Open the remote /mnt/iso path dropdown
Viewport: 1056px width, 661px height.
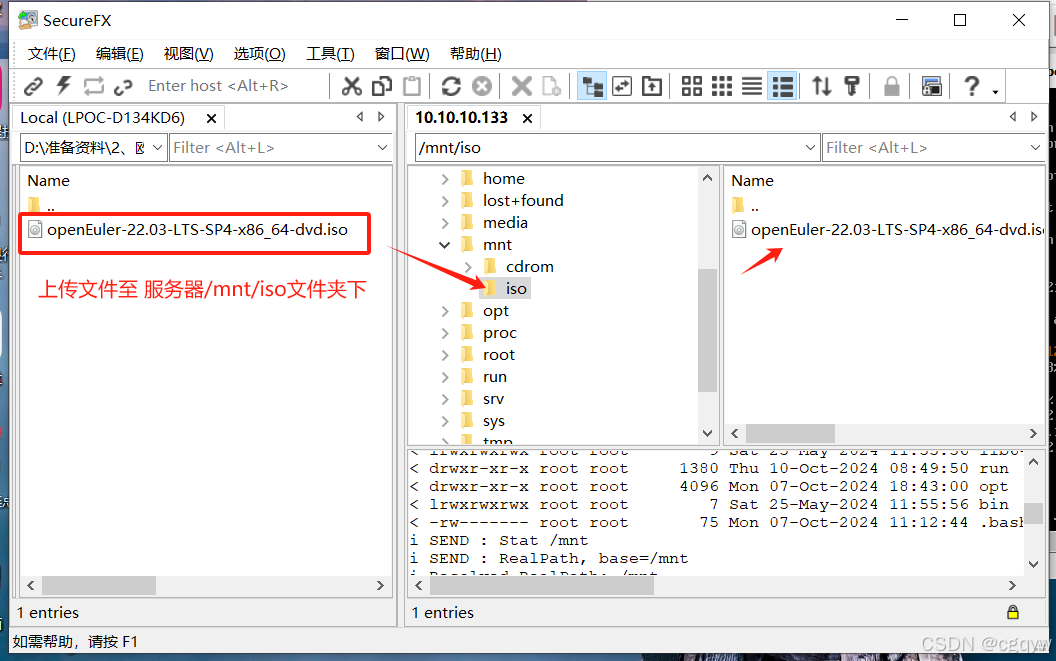click(810, 148)
